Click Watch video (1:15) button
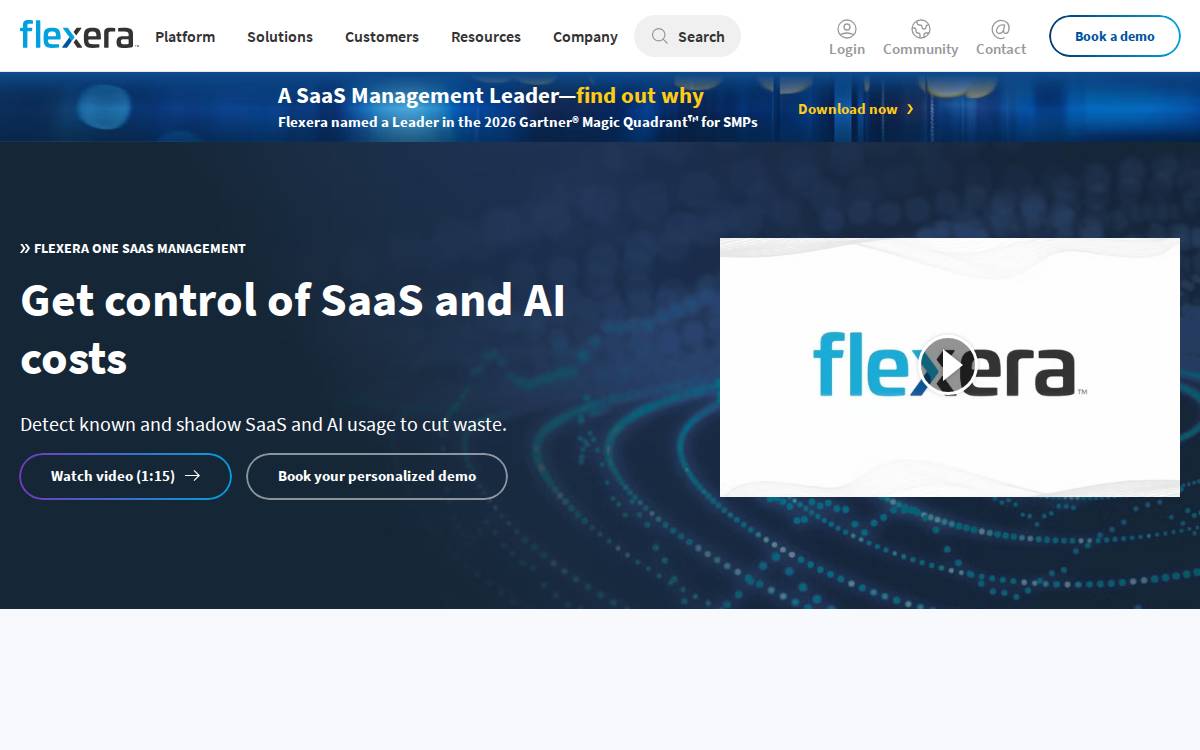Viewport: 1200px width, 750px height. tap(126, 476)
